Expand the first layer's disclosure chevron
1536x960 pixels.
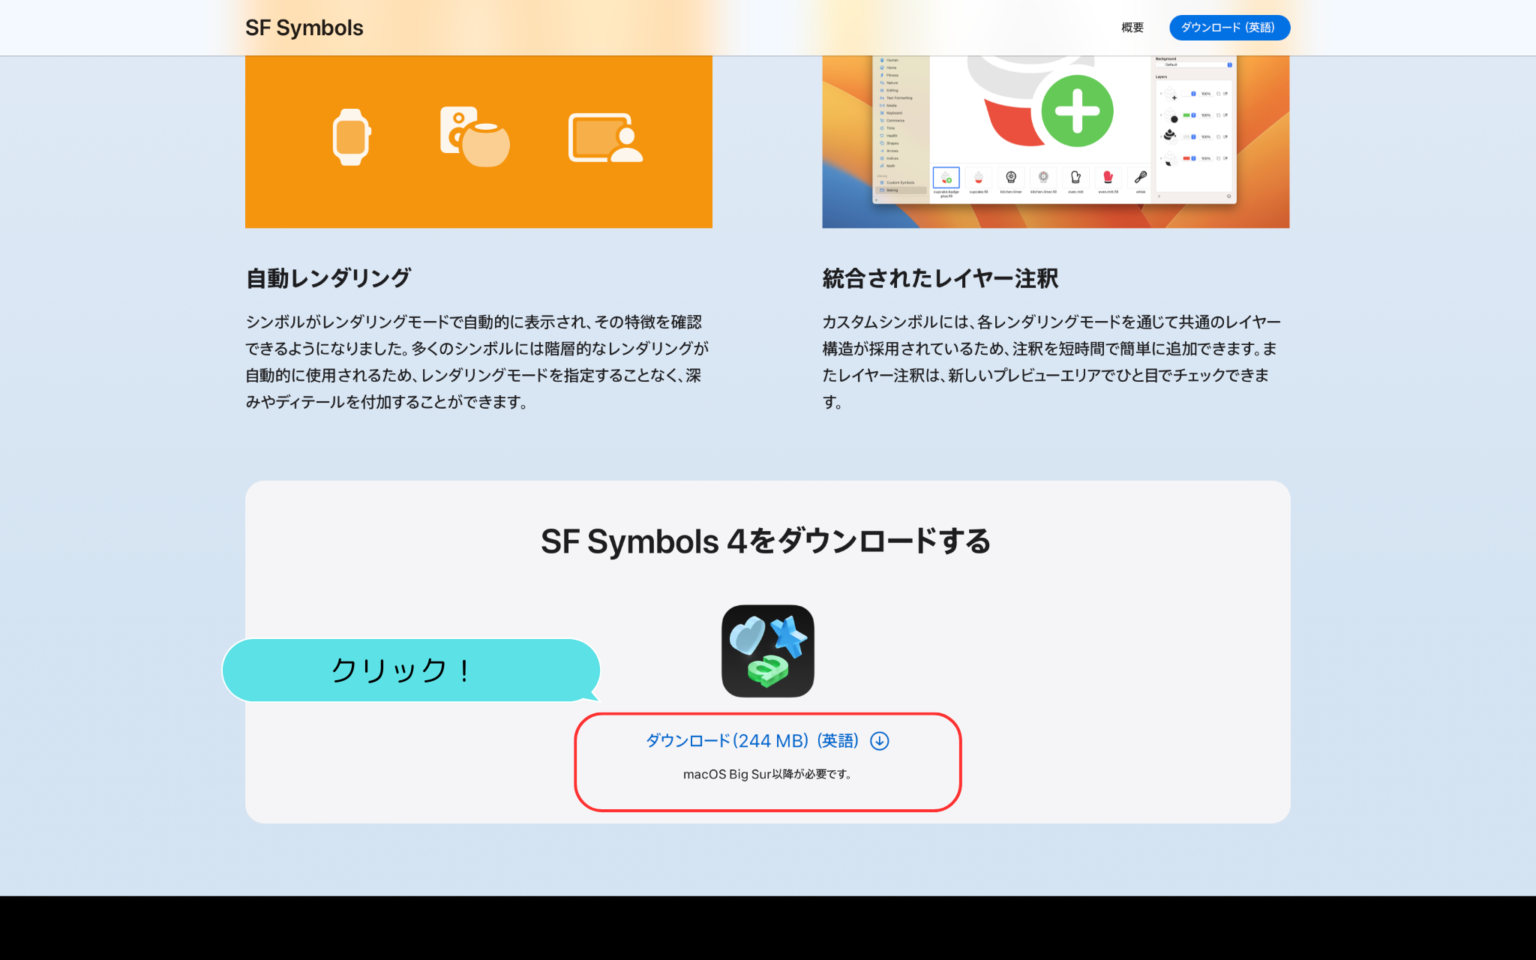pyautogui.click(x=1161, y=94)
